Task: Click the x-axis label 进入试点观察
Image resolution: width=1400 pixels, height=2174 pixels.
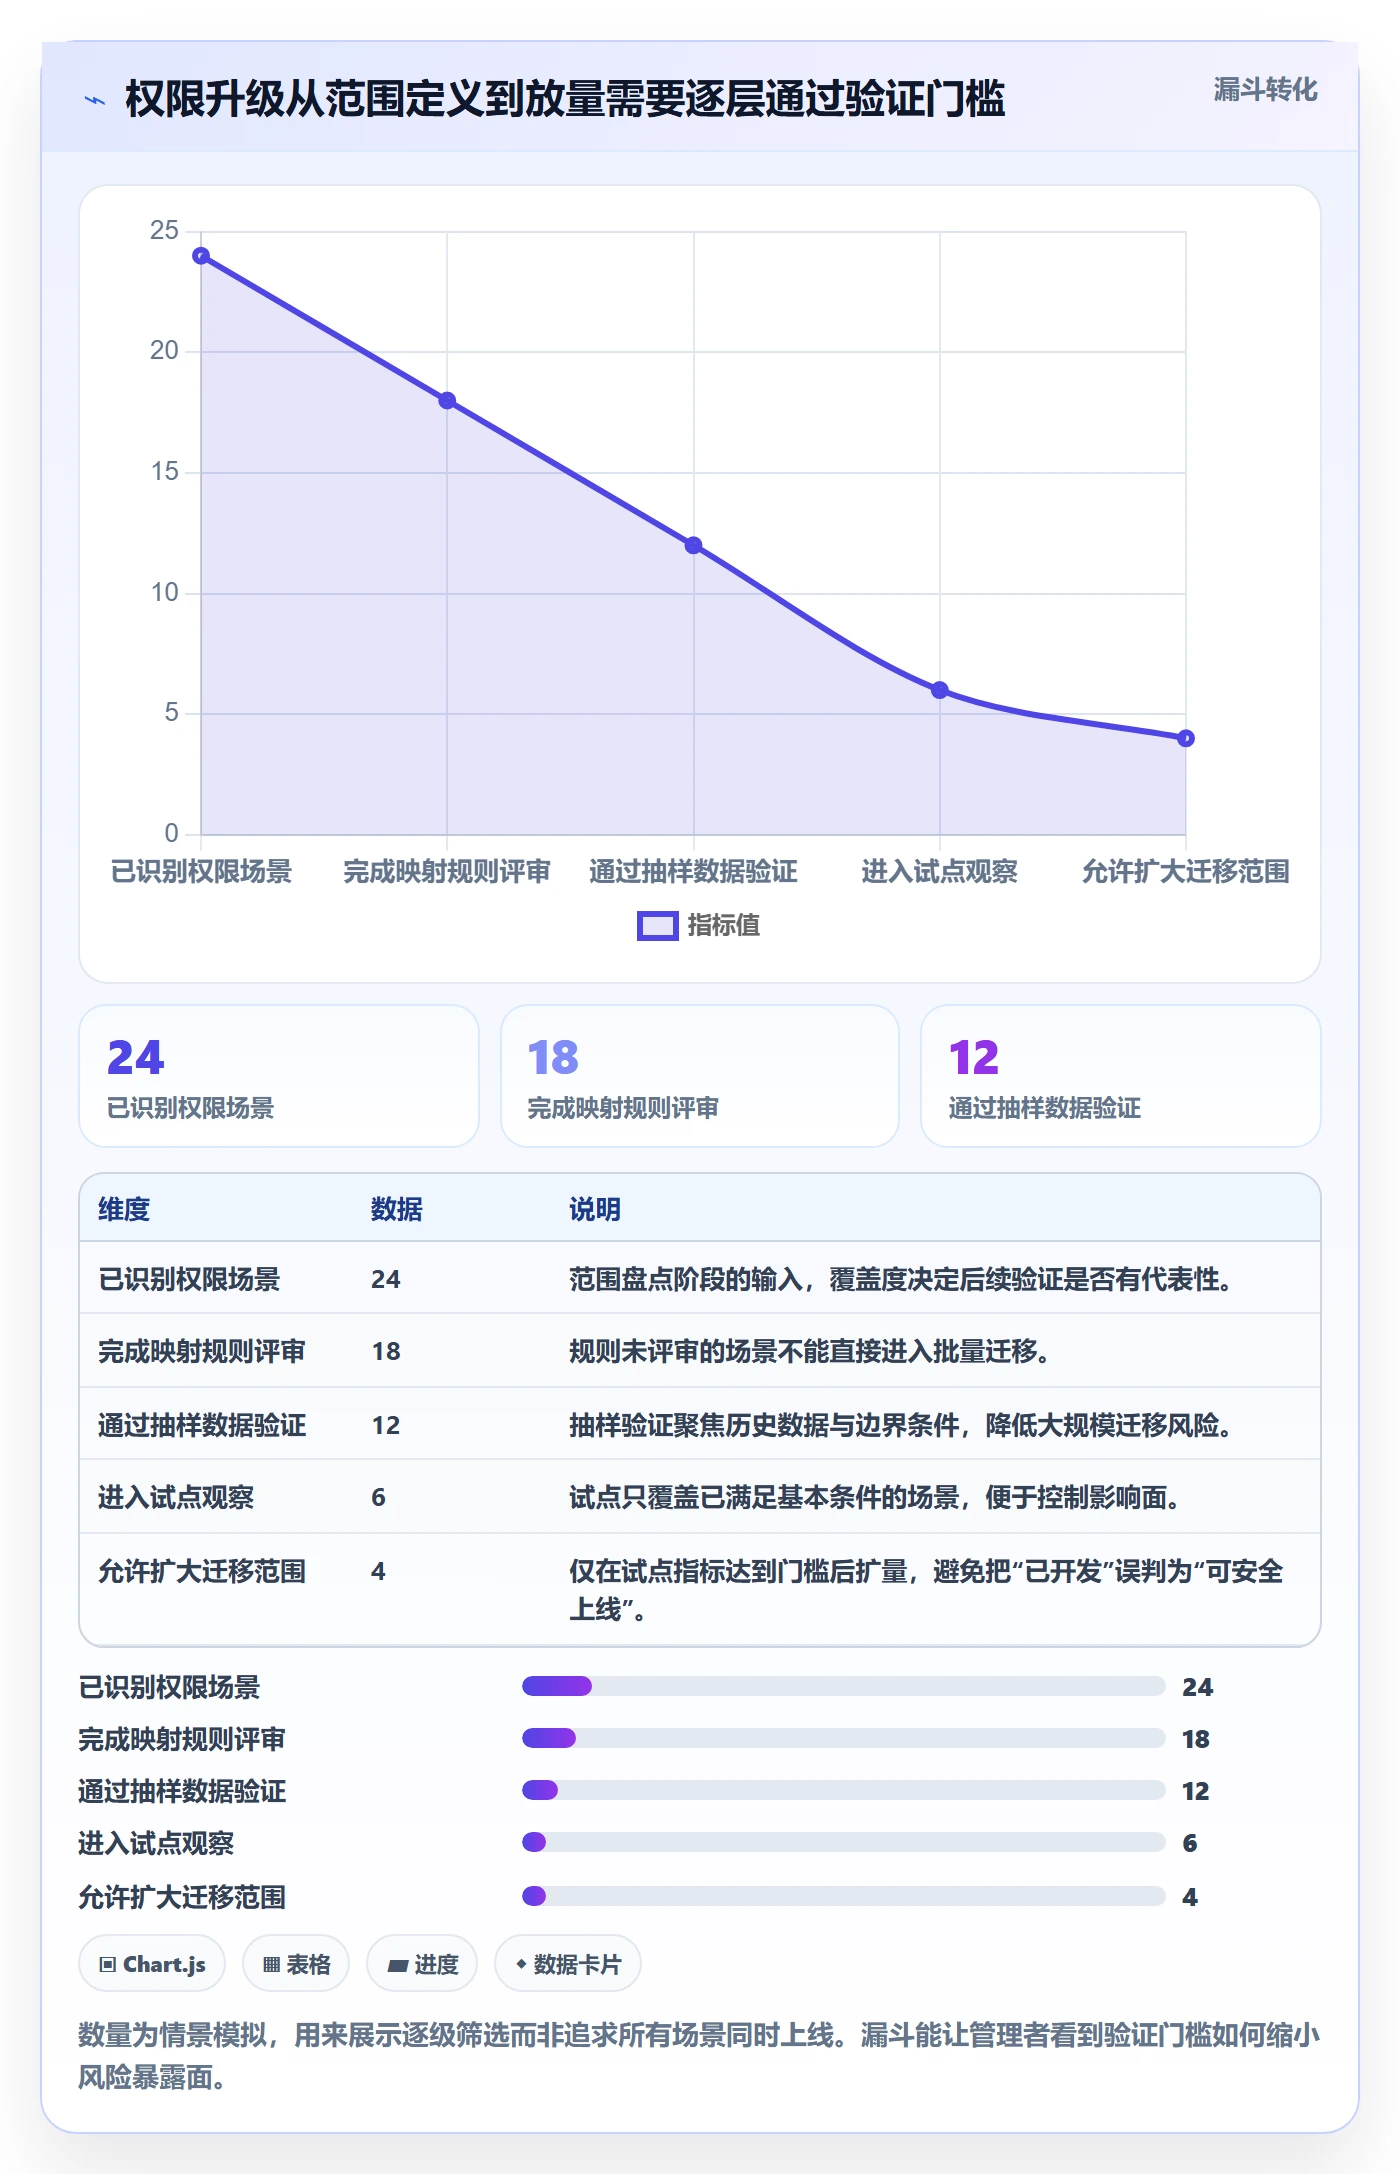Action: tap(939, 872)
